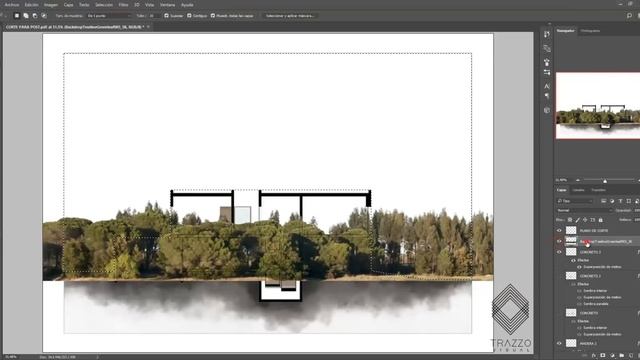Click the Navigator preview thumbnail

click(598, 106)
